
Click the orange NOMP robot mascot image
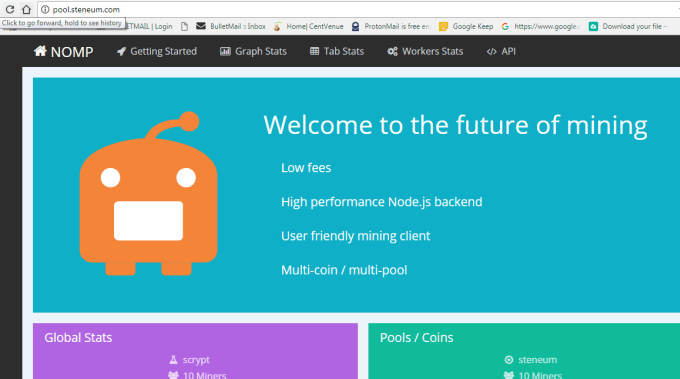point(148,193)
